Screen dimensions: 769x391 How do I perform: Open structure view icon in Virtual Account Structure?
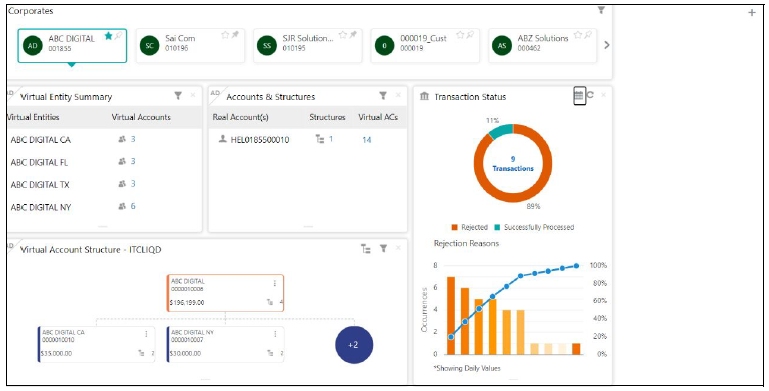click(x=366, y=249)
